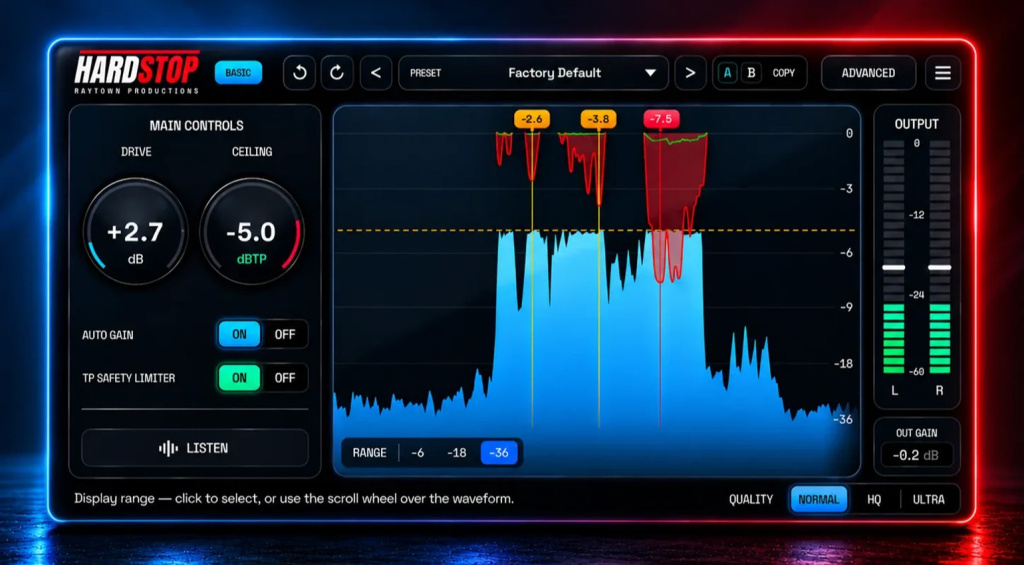Select HQ quality
The width and height of the screenshot is (1024, 565).
[x=874, y=500]
